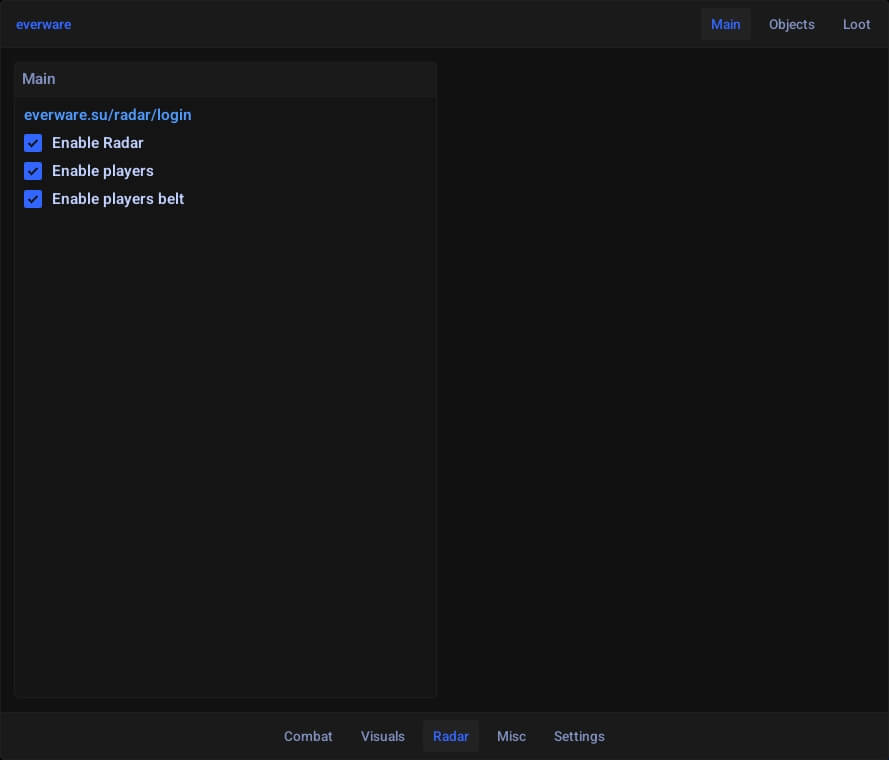
Task: Select the Main tab in header
Action: pos(725,24)
